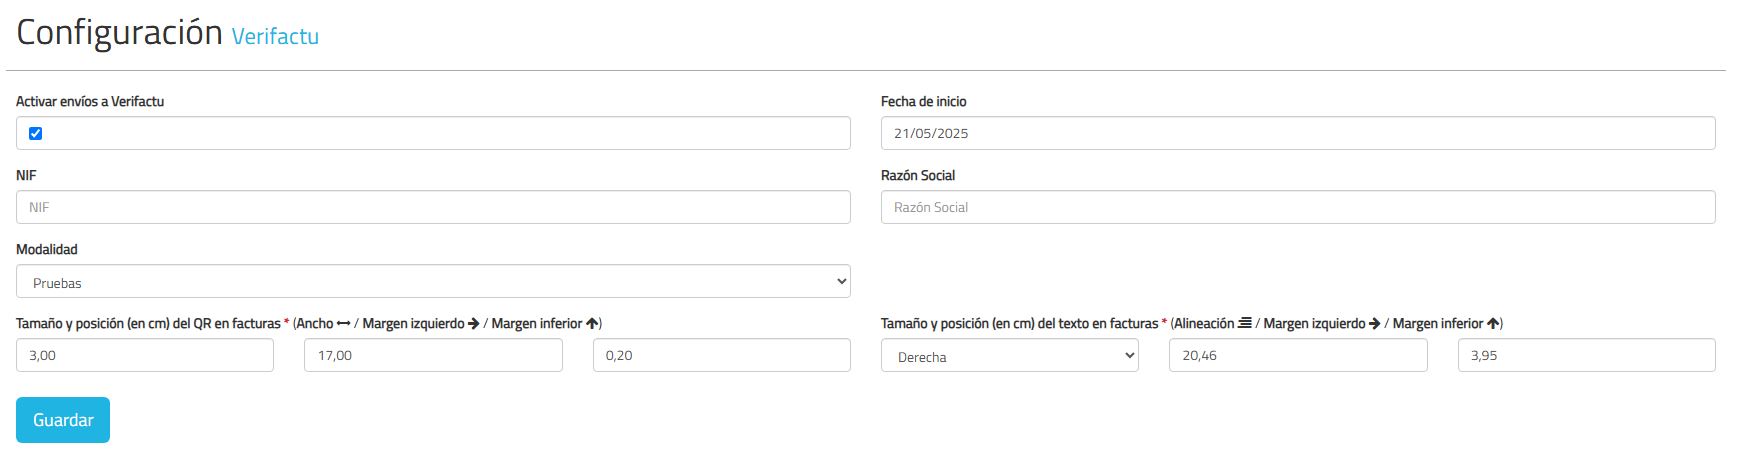Click the Verifactu subtitle link
The width and height of the screenshot is (1742, 460).
(x=275, y=36)
